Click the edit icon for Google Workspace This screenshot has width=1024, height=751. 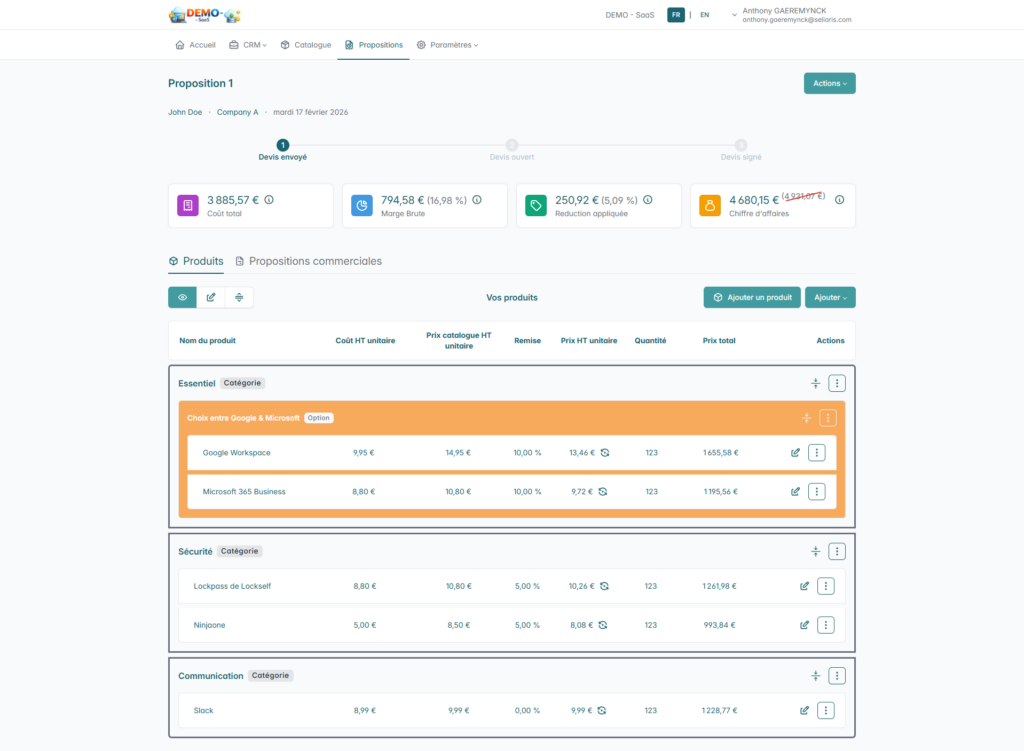tap(795, 453)
